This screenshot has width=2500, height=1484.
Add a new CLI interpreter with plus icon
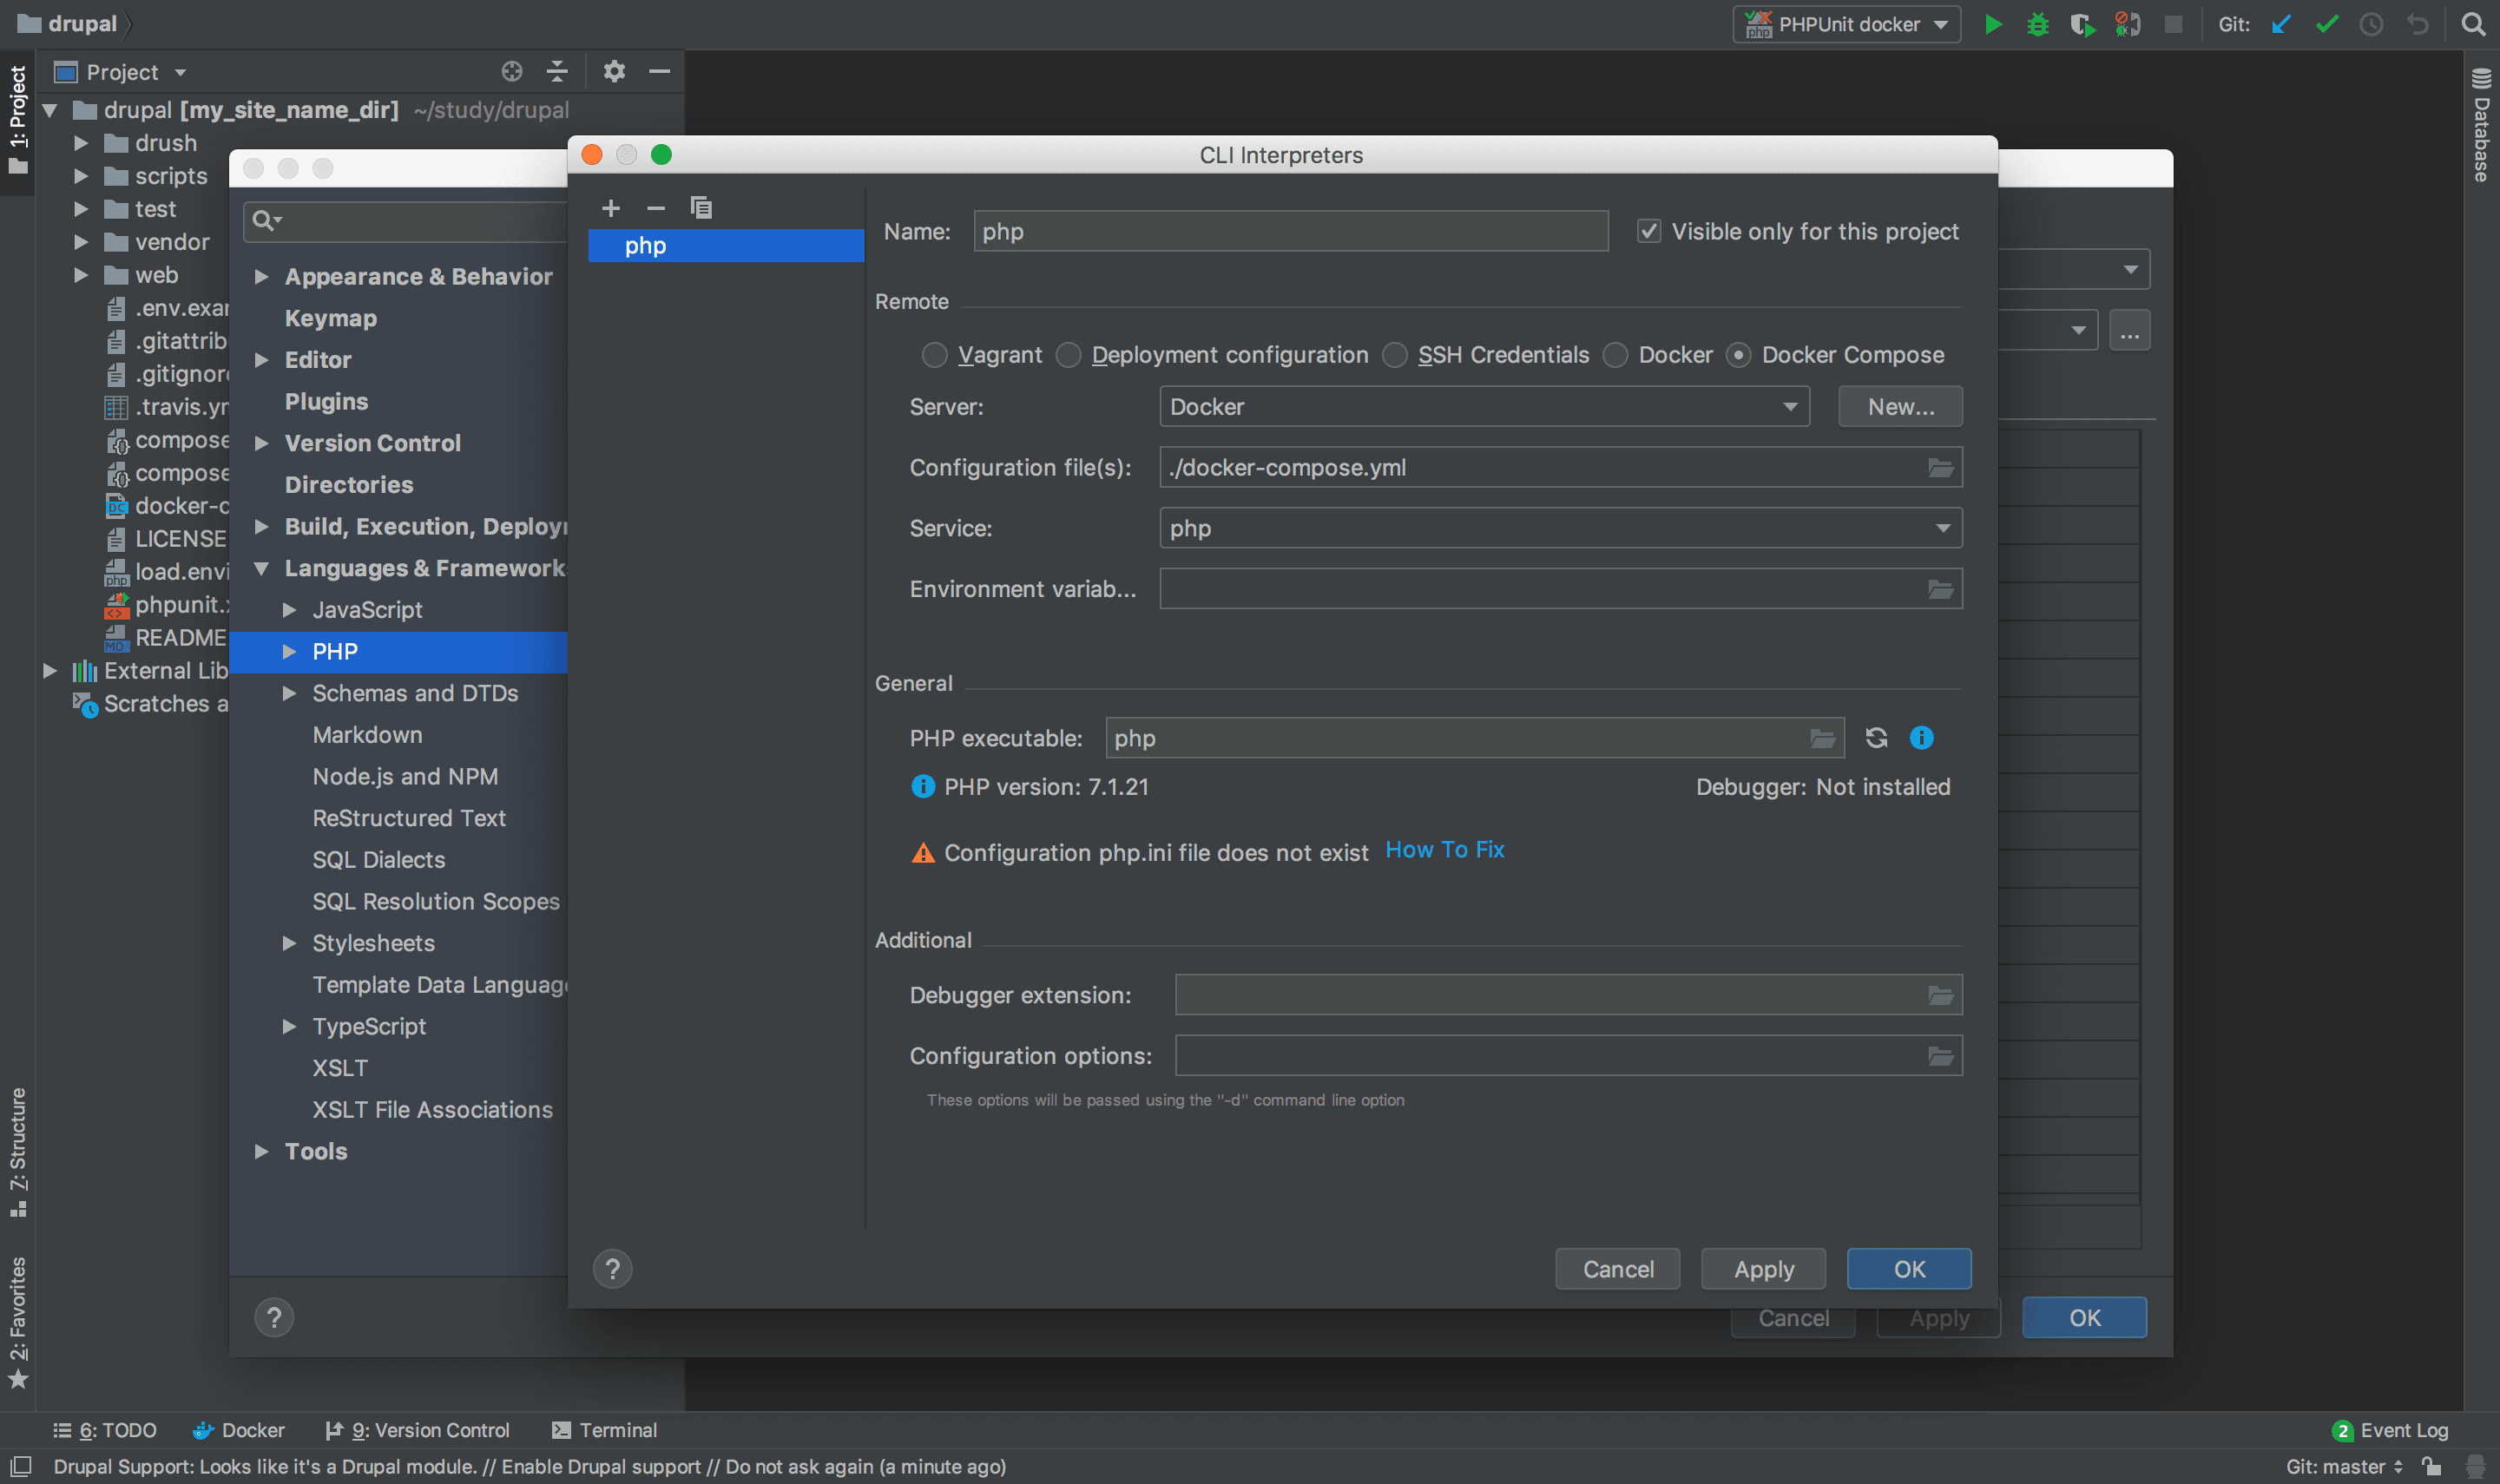tap(611, 208)
